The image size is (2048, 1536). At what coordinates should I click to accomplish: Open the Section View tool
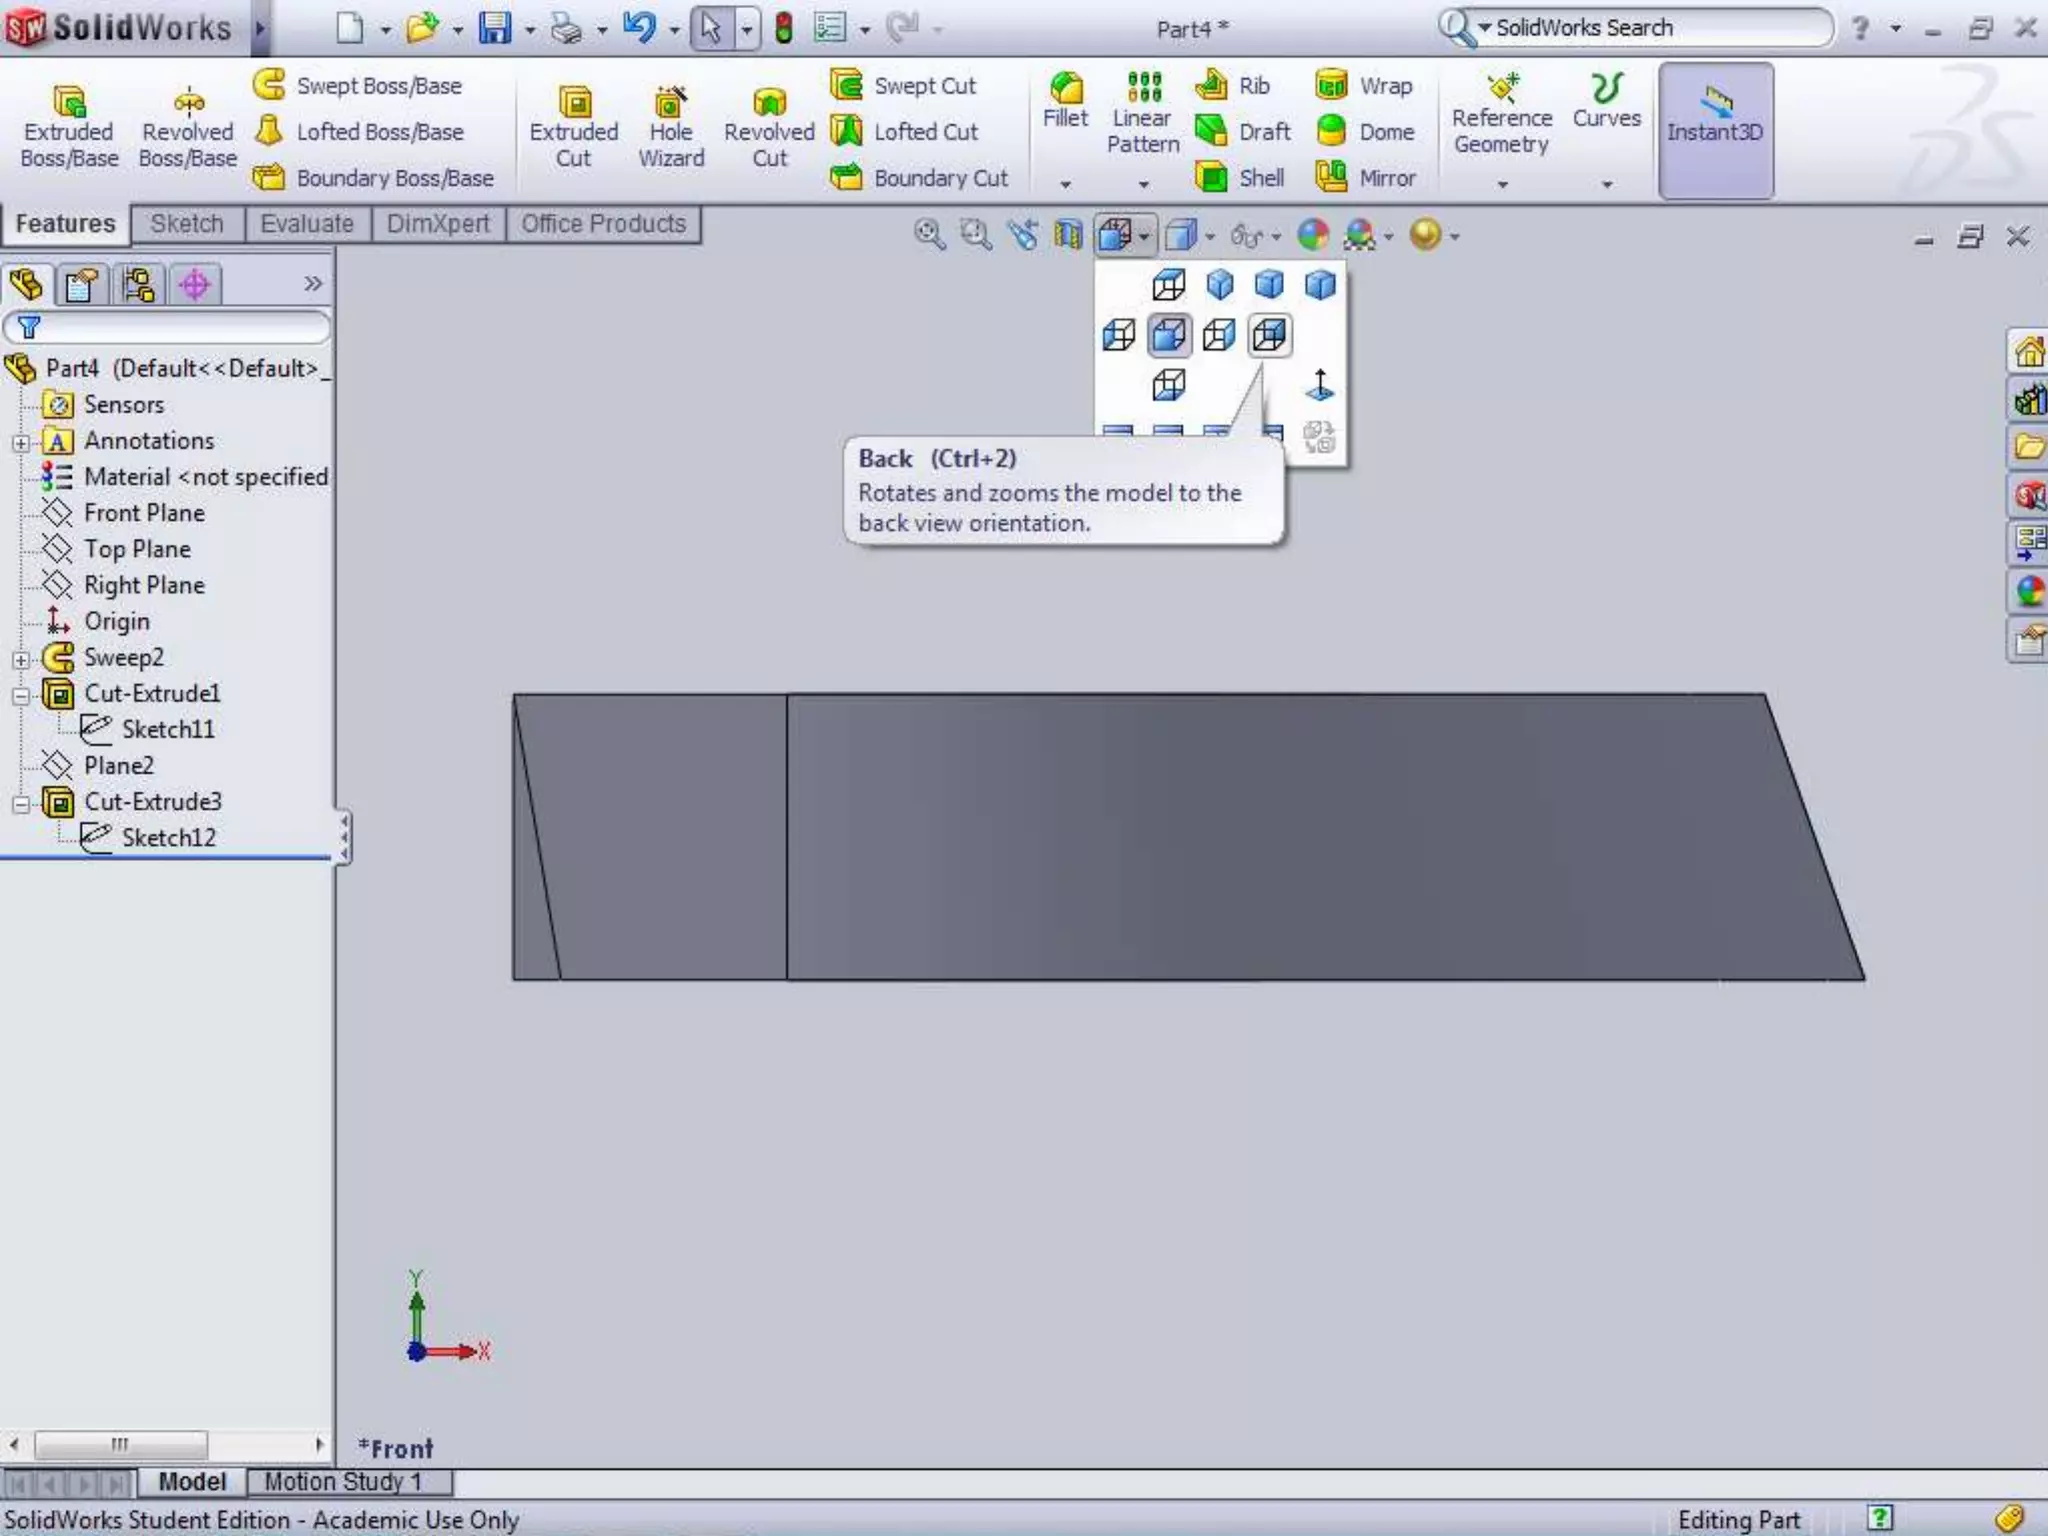pyautogui.click(x=1068, y=235)
